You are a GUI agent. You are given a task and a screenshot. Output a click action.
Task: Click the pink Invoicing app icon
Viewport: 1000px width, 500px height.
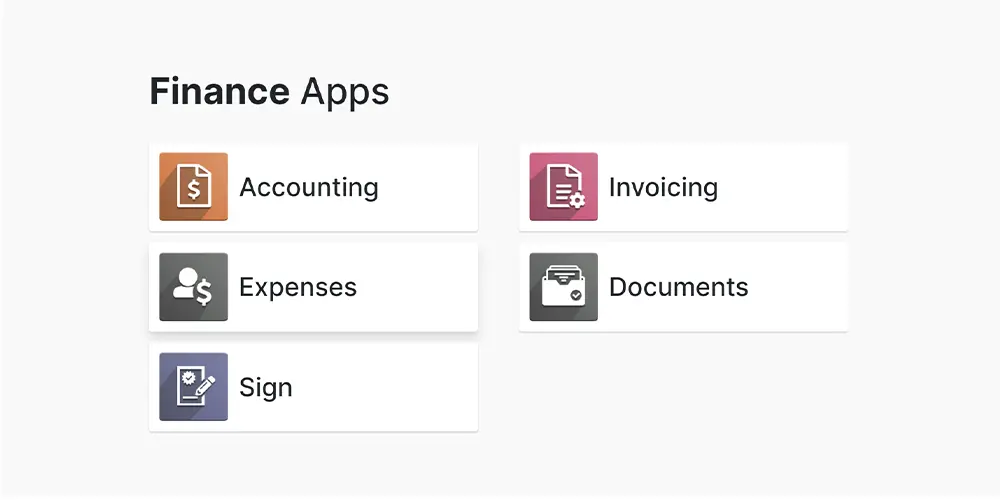(563, 187)
